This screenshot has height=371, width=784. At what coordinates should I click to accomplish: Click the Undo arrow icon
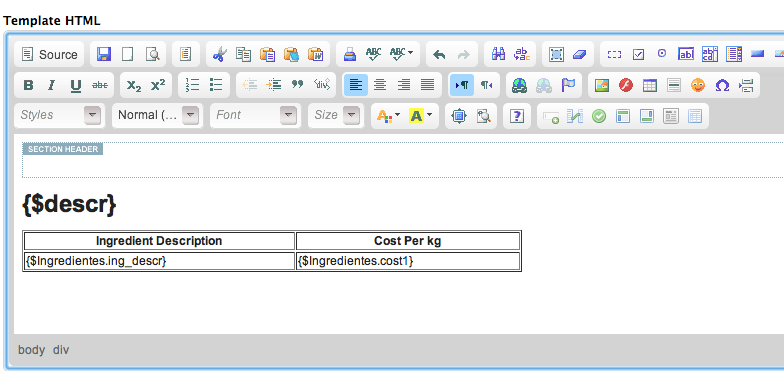point(439,54)
